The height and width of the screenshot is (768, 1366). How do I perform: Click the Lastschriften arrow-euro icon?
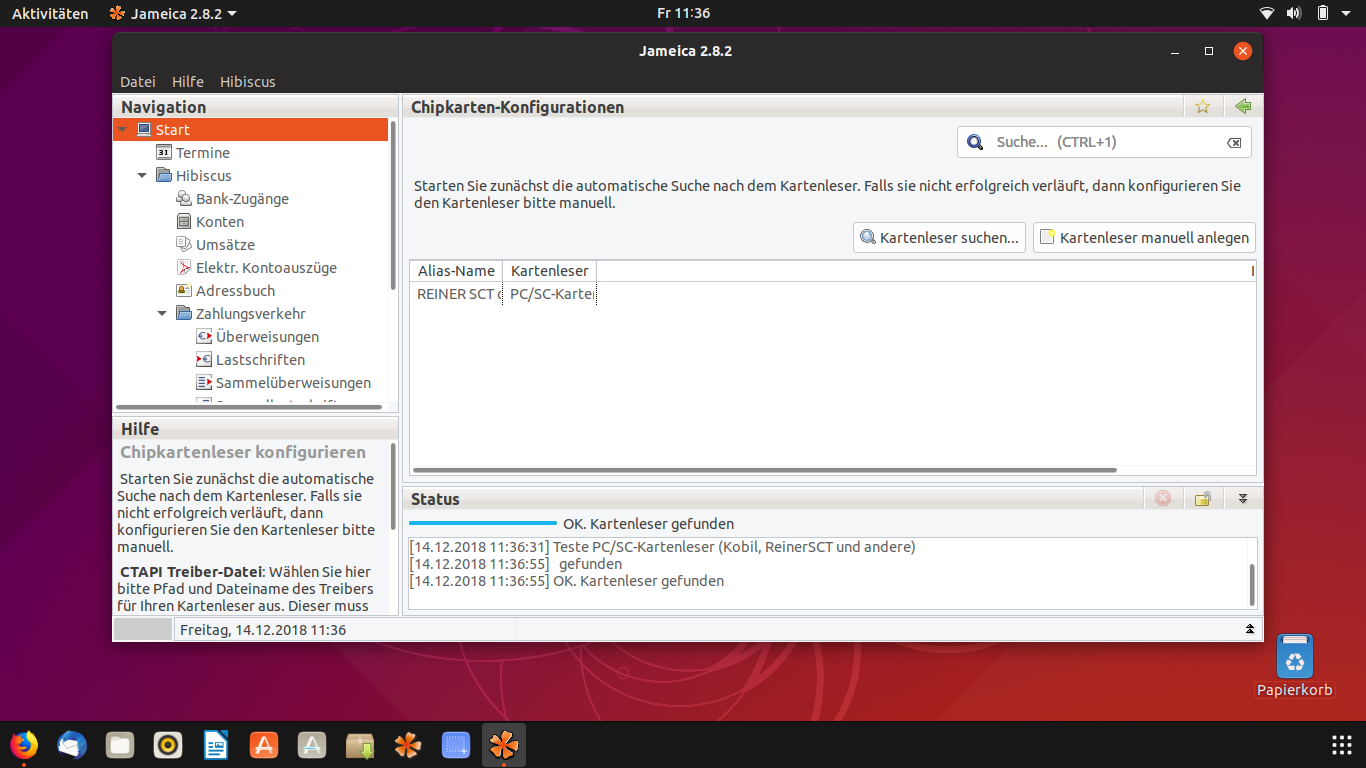point(204,360)
